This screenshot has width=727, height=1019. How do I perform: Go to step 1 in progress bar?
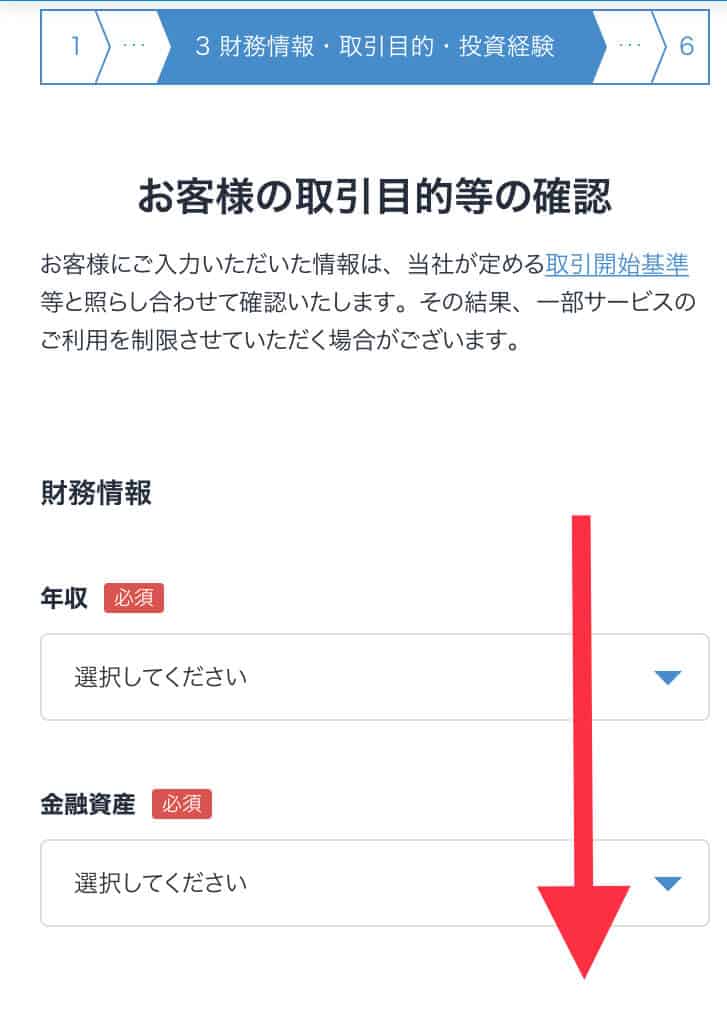[75, 46]
